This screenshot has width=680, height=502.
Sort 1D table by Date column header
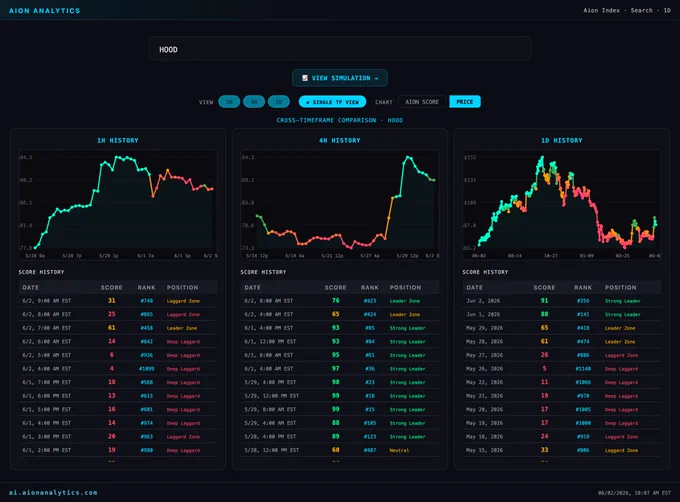[x=474, y=287]
